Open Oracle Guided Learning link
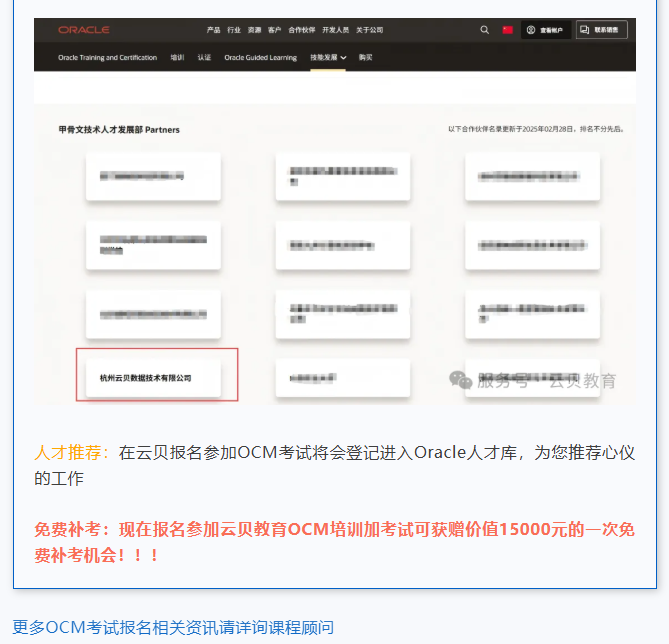Image resolution: width=669 pixels, height=644 pixels. point(261,58)
